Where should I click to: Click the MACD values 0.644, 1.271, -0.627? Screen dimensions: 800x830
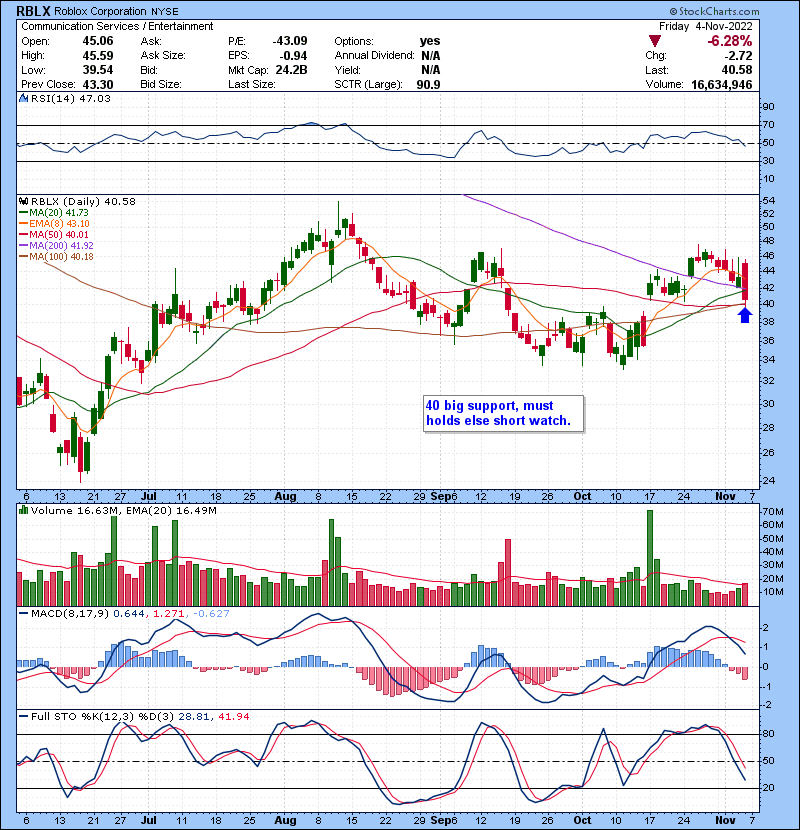pyautogui.click(x=172, y=614)
